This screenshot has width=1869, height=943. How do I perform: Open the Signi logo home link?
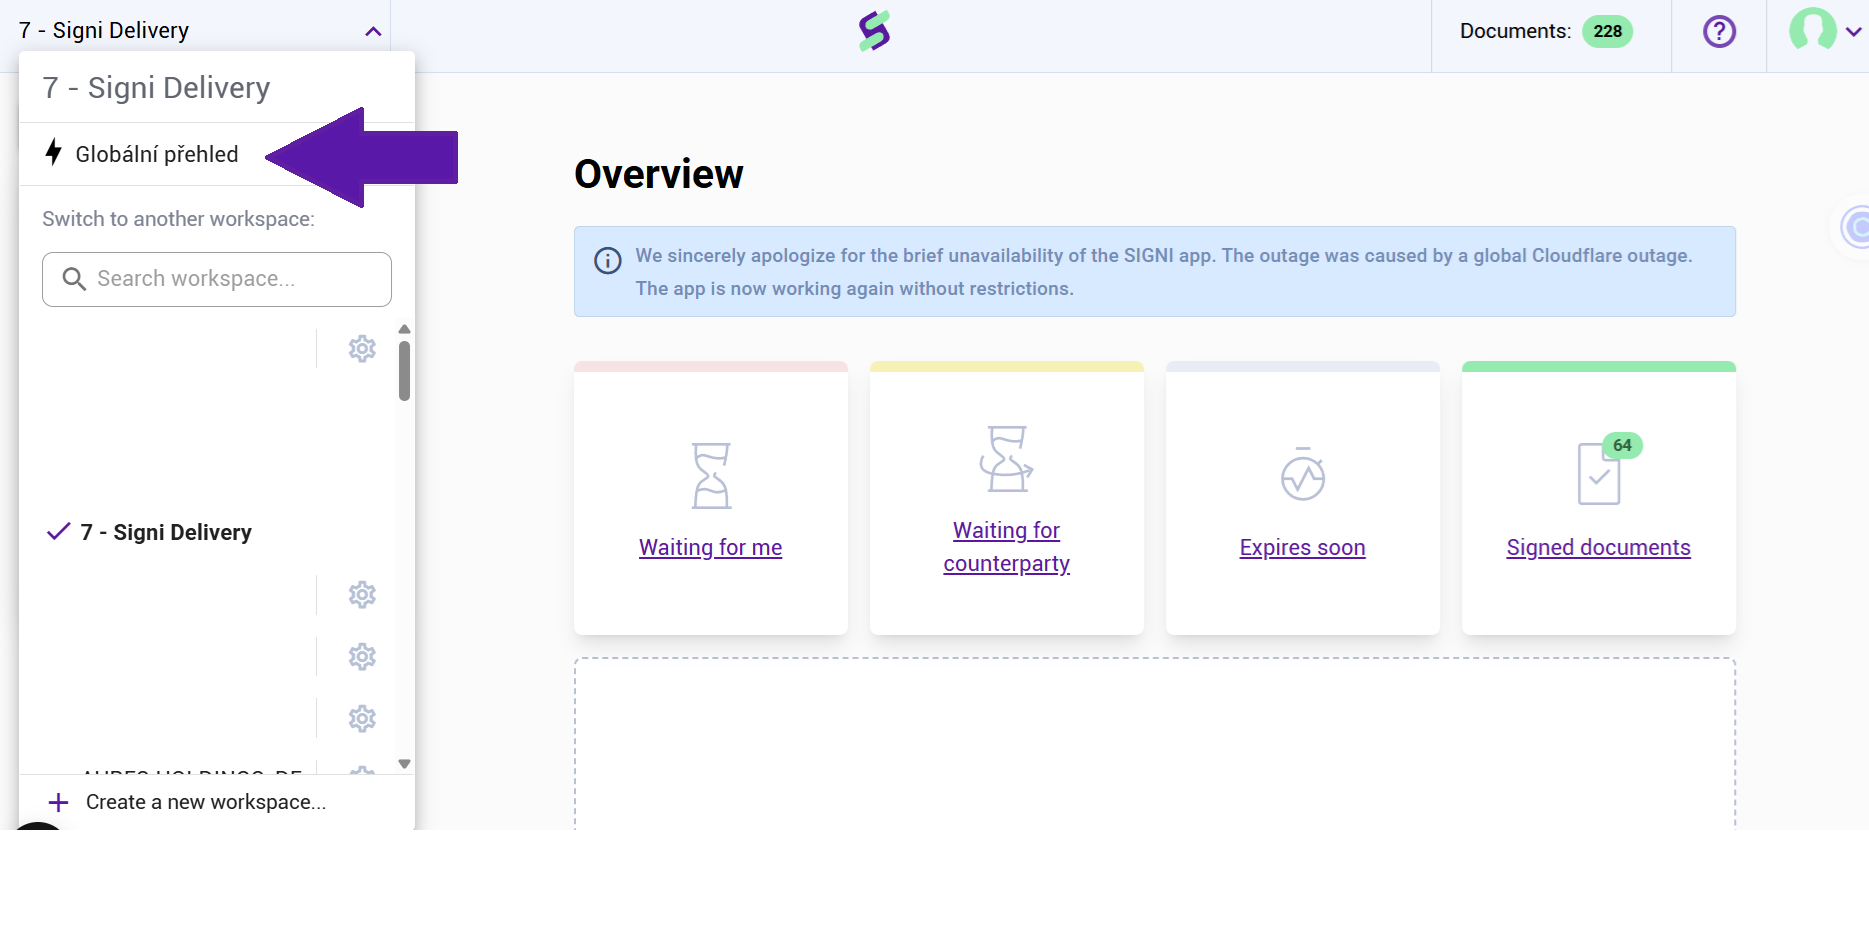[x=875, y=31]
